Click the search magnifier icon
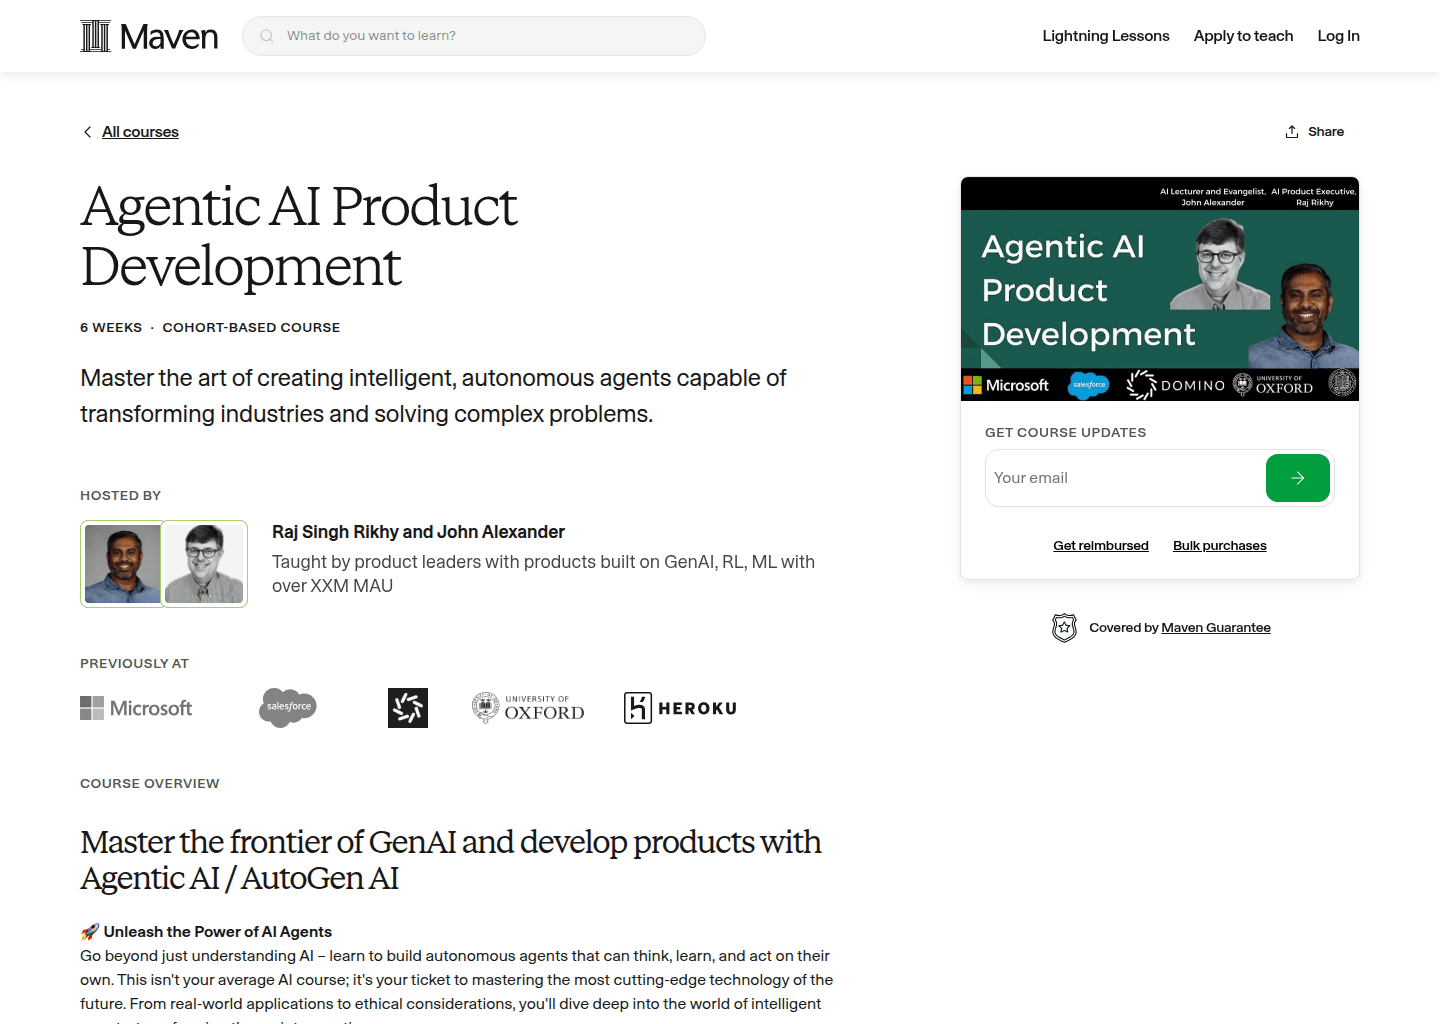Image resolution: width=1440 pixels, height=1024 pixels. coord(266,35)
